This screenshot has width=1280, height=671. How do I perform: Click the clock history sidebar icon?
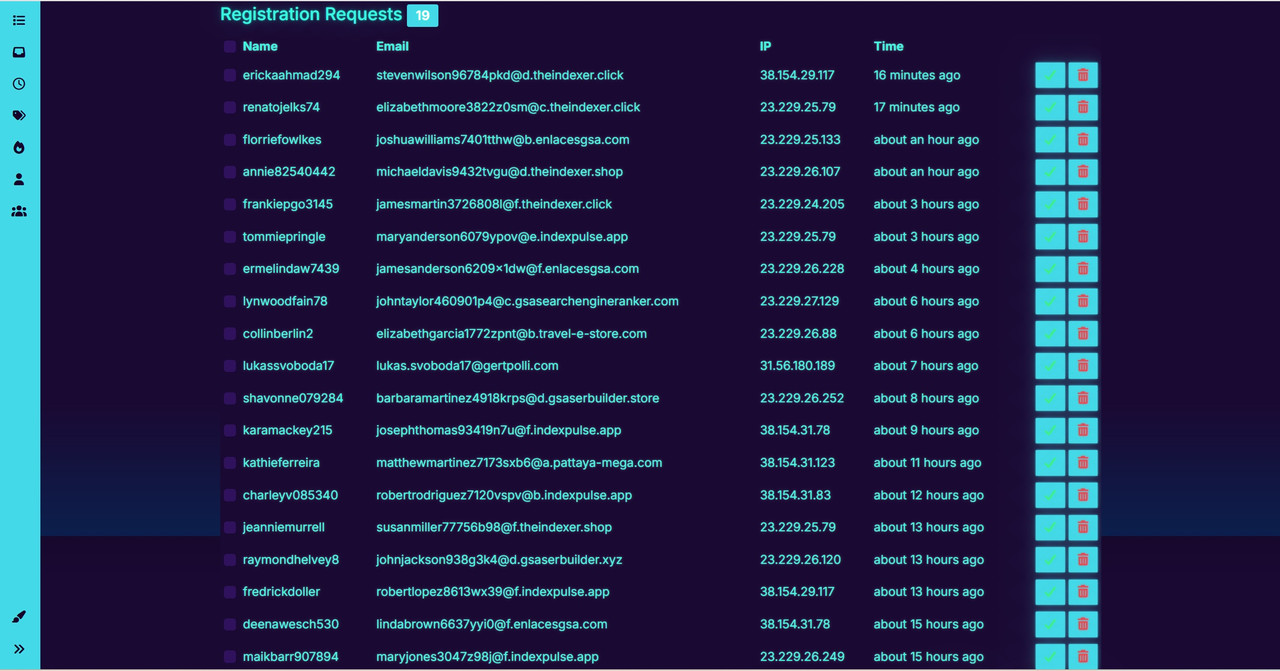point(19,84)
